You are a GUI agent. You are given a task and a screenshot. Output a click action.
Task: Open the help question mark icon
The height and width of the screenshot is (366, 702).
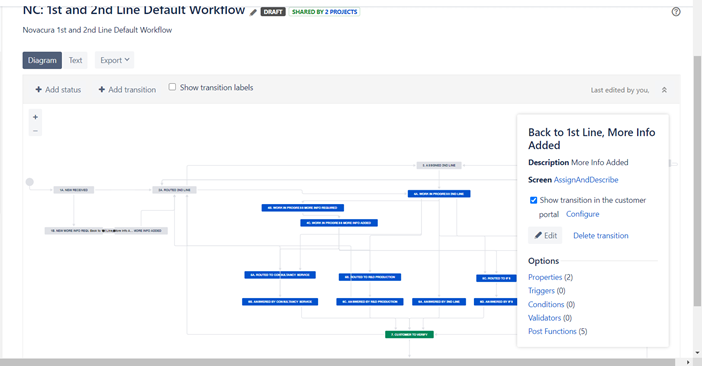[676, 12]
